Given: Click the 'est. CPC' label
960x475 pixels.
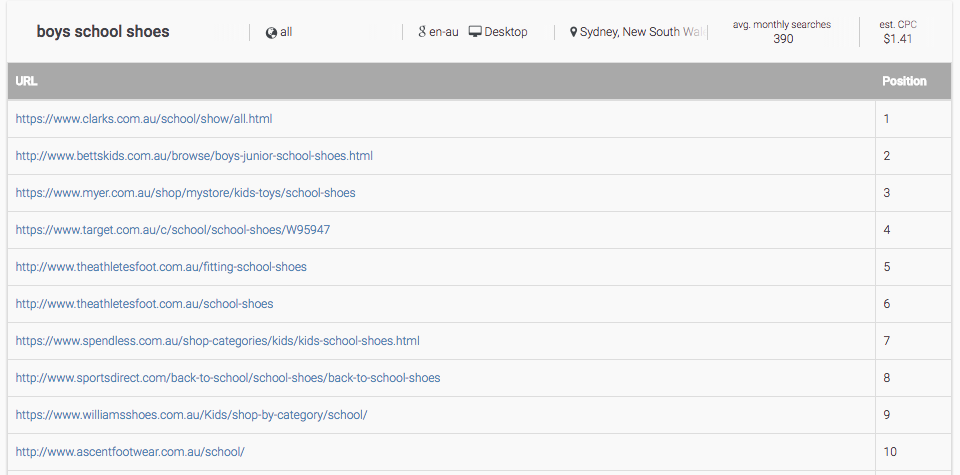Looking at the screenshot, I should pos(898,24).
